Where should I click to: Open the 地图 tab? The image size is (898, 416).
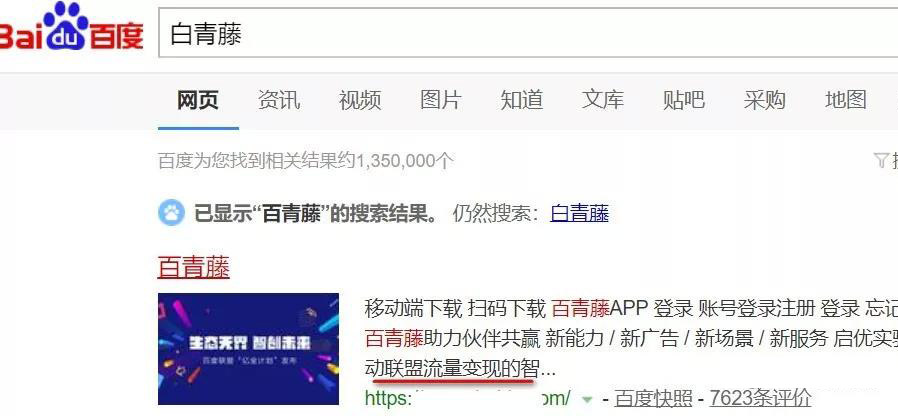tap(846, 100)
